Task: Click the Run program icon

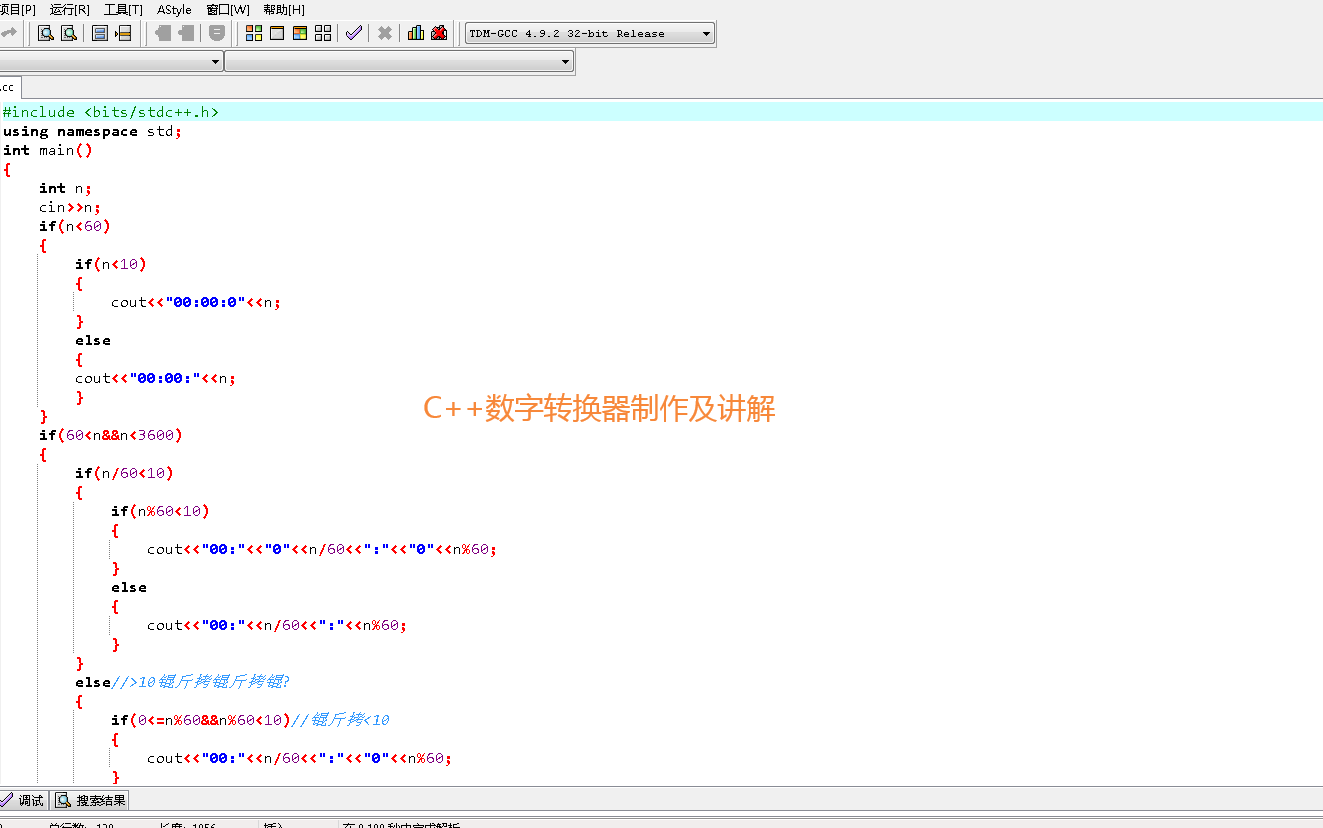Action: (277, 33)
